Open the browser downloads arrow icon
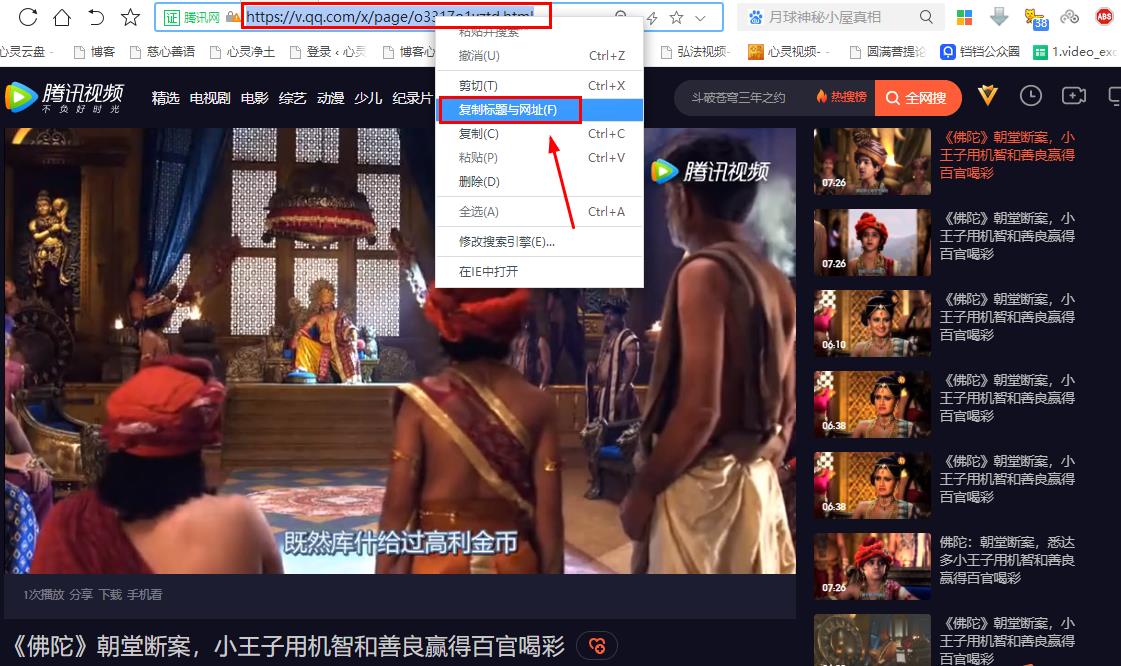 [x=999, y=16]
